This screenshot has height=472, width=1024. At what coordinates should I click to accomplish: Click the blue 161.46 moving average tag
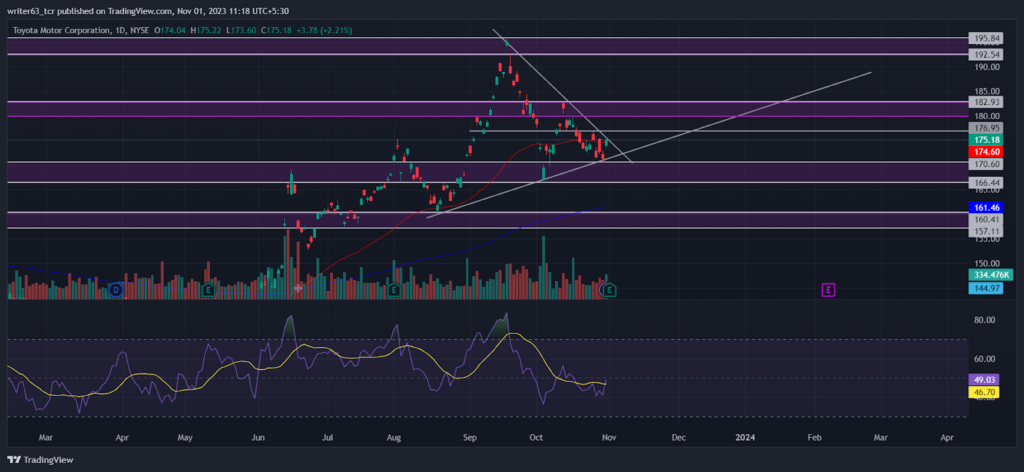point(986,208)
